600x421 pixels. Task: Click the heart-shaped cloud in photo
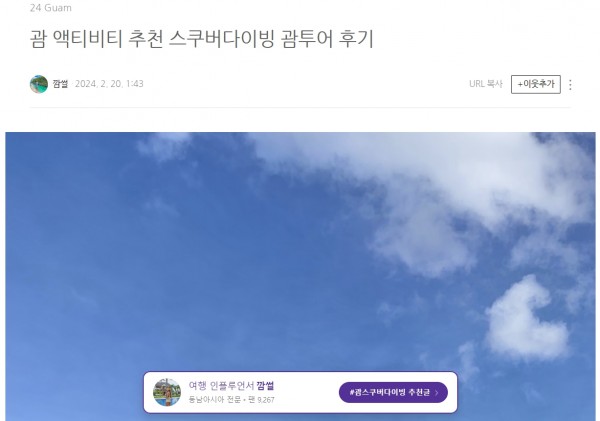[526, 320]
